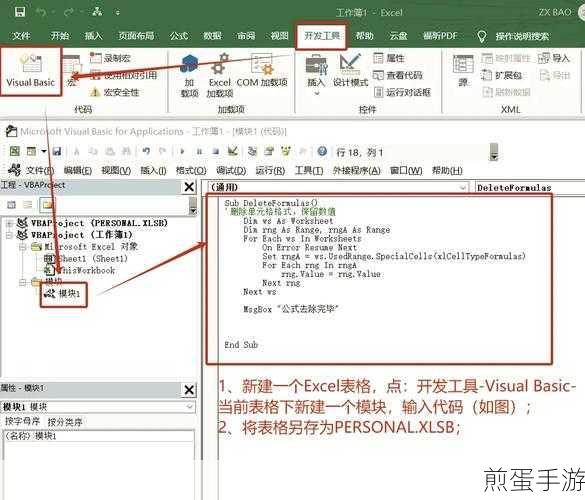Open the 视图(V) menu in the VBA editor
This screenshot has width=585, height=500.
click(116, 171)
